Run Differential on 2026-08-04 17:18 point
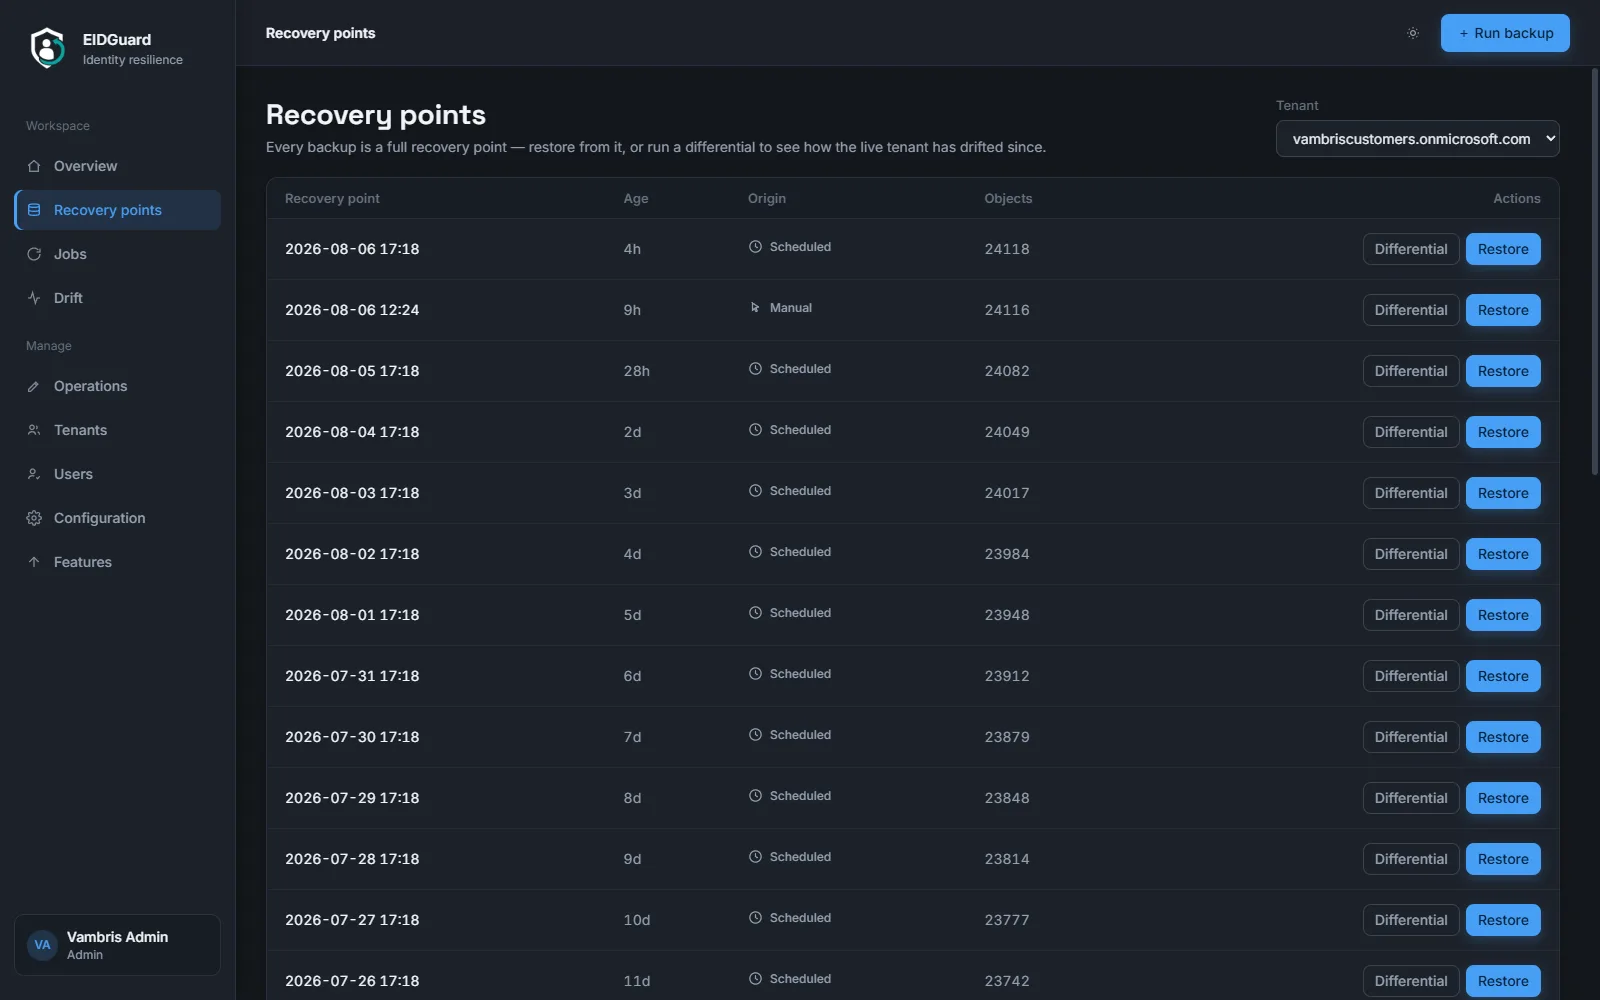 click(x=1411, y=432)
